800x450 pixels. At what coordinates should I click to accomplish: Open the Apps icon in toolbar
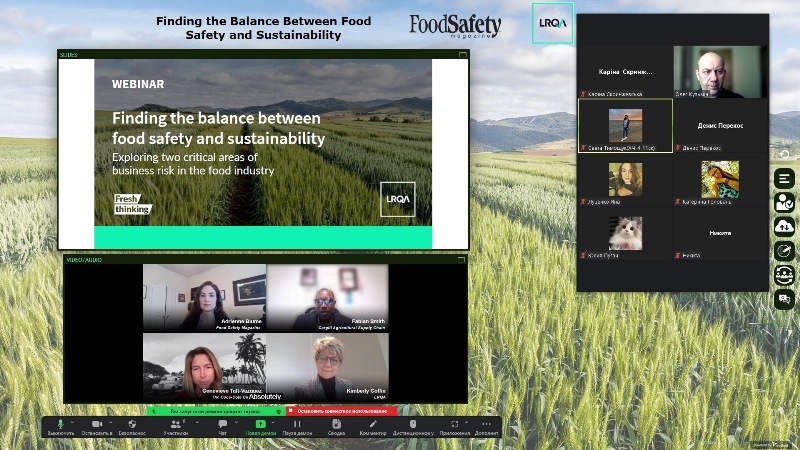pos(454,424)
